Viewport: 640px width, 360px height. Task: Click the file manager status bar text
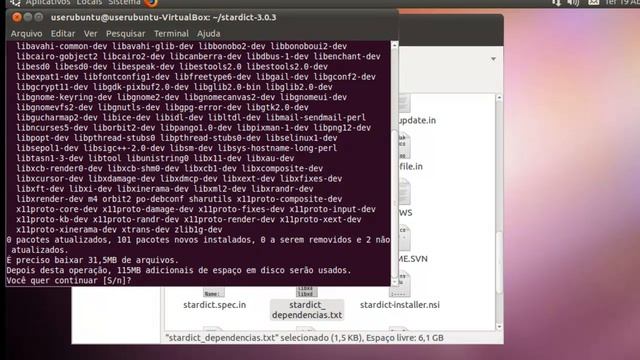tap(304, 338)
